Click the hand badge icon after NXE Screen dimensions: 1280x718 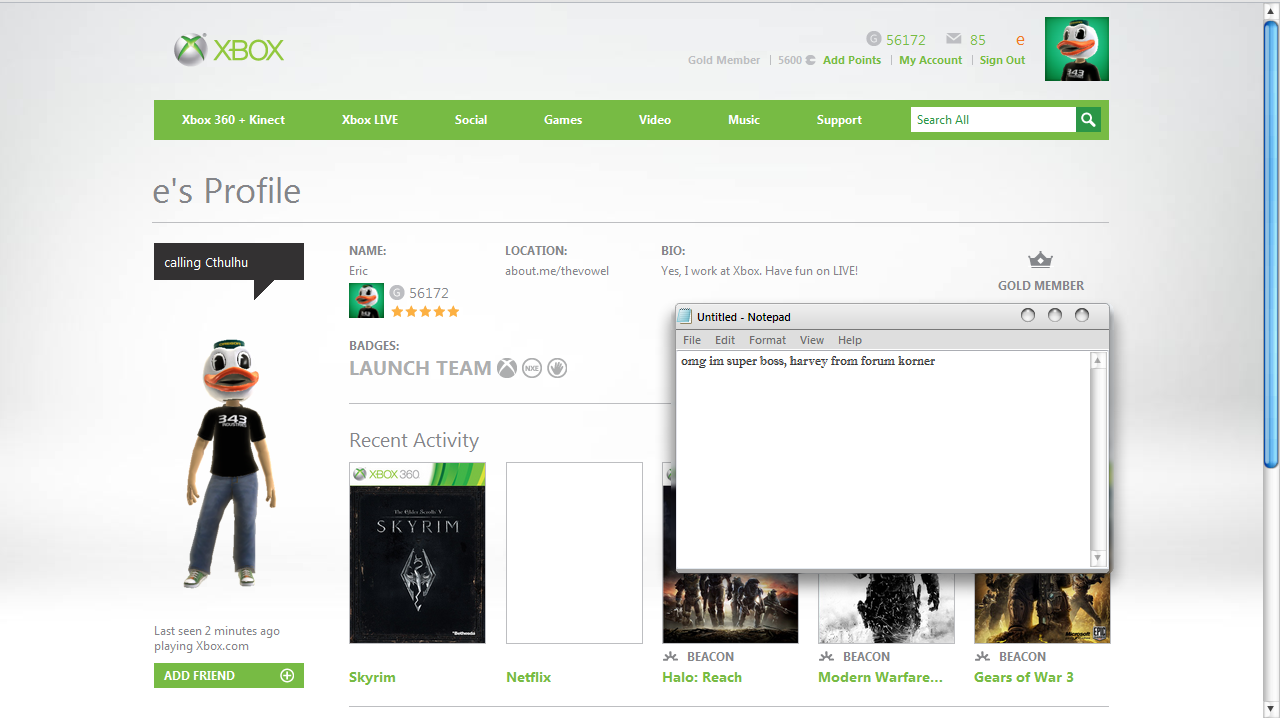pyautogui.click(x=557, y=368)
